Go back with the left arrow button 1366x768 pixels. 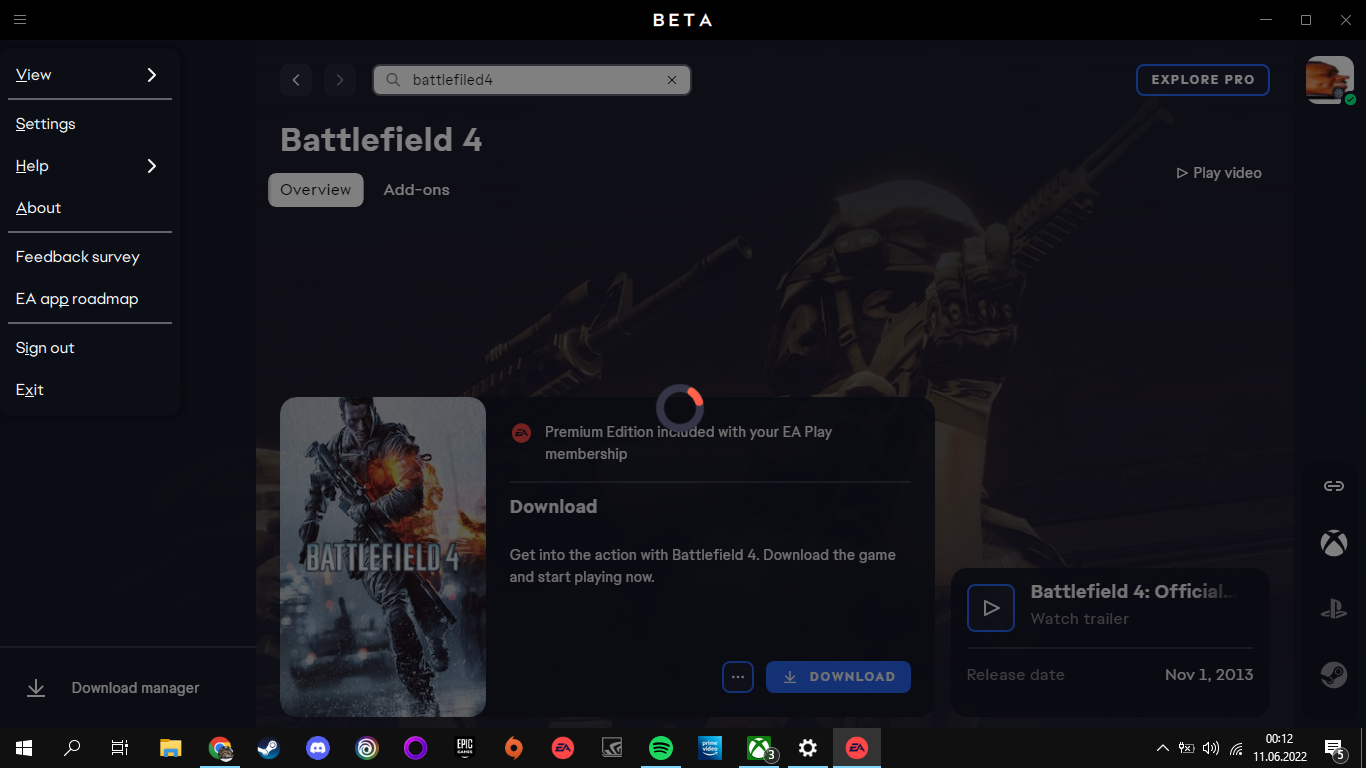tap(296, 80)
